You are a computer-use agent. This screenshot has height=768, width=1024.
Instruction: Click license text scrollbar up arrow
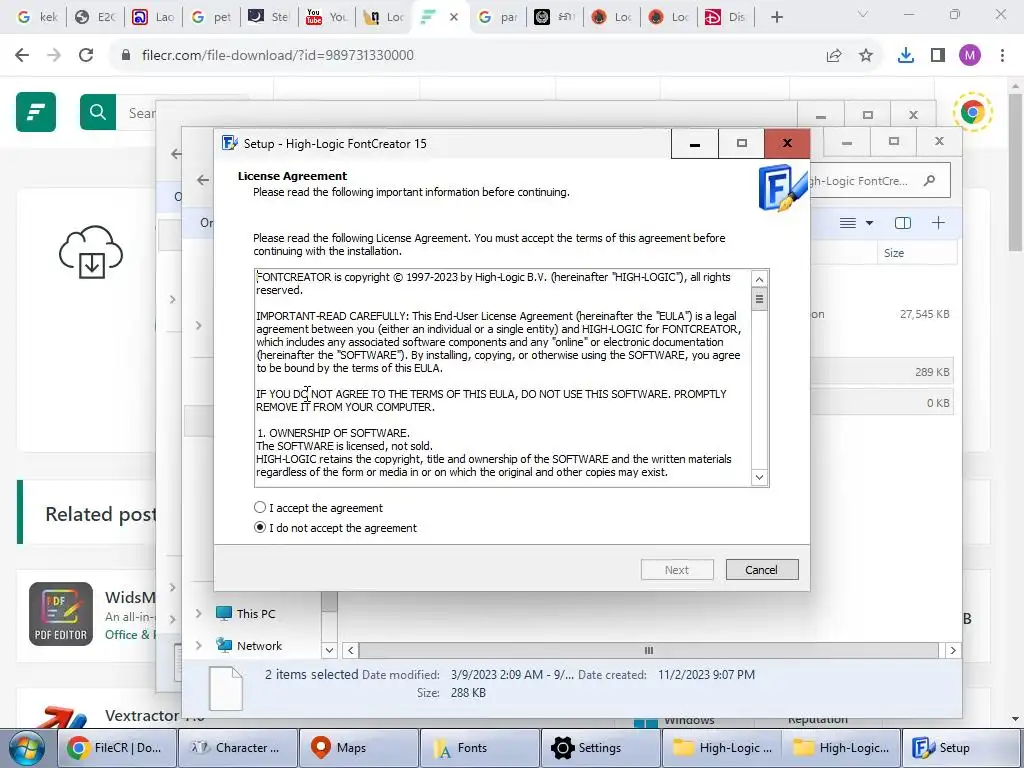coord(759,280)
